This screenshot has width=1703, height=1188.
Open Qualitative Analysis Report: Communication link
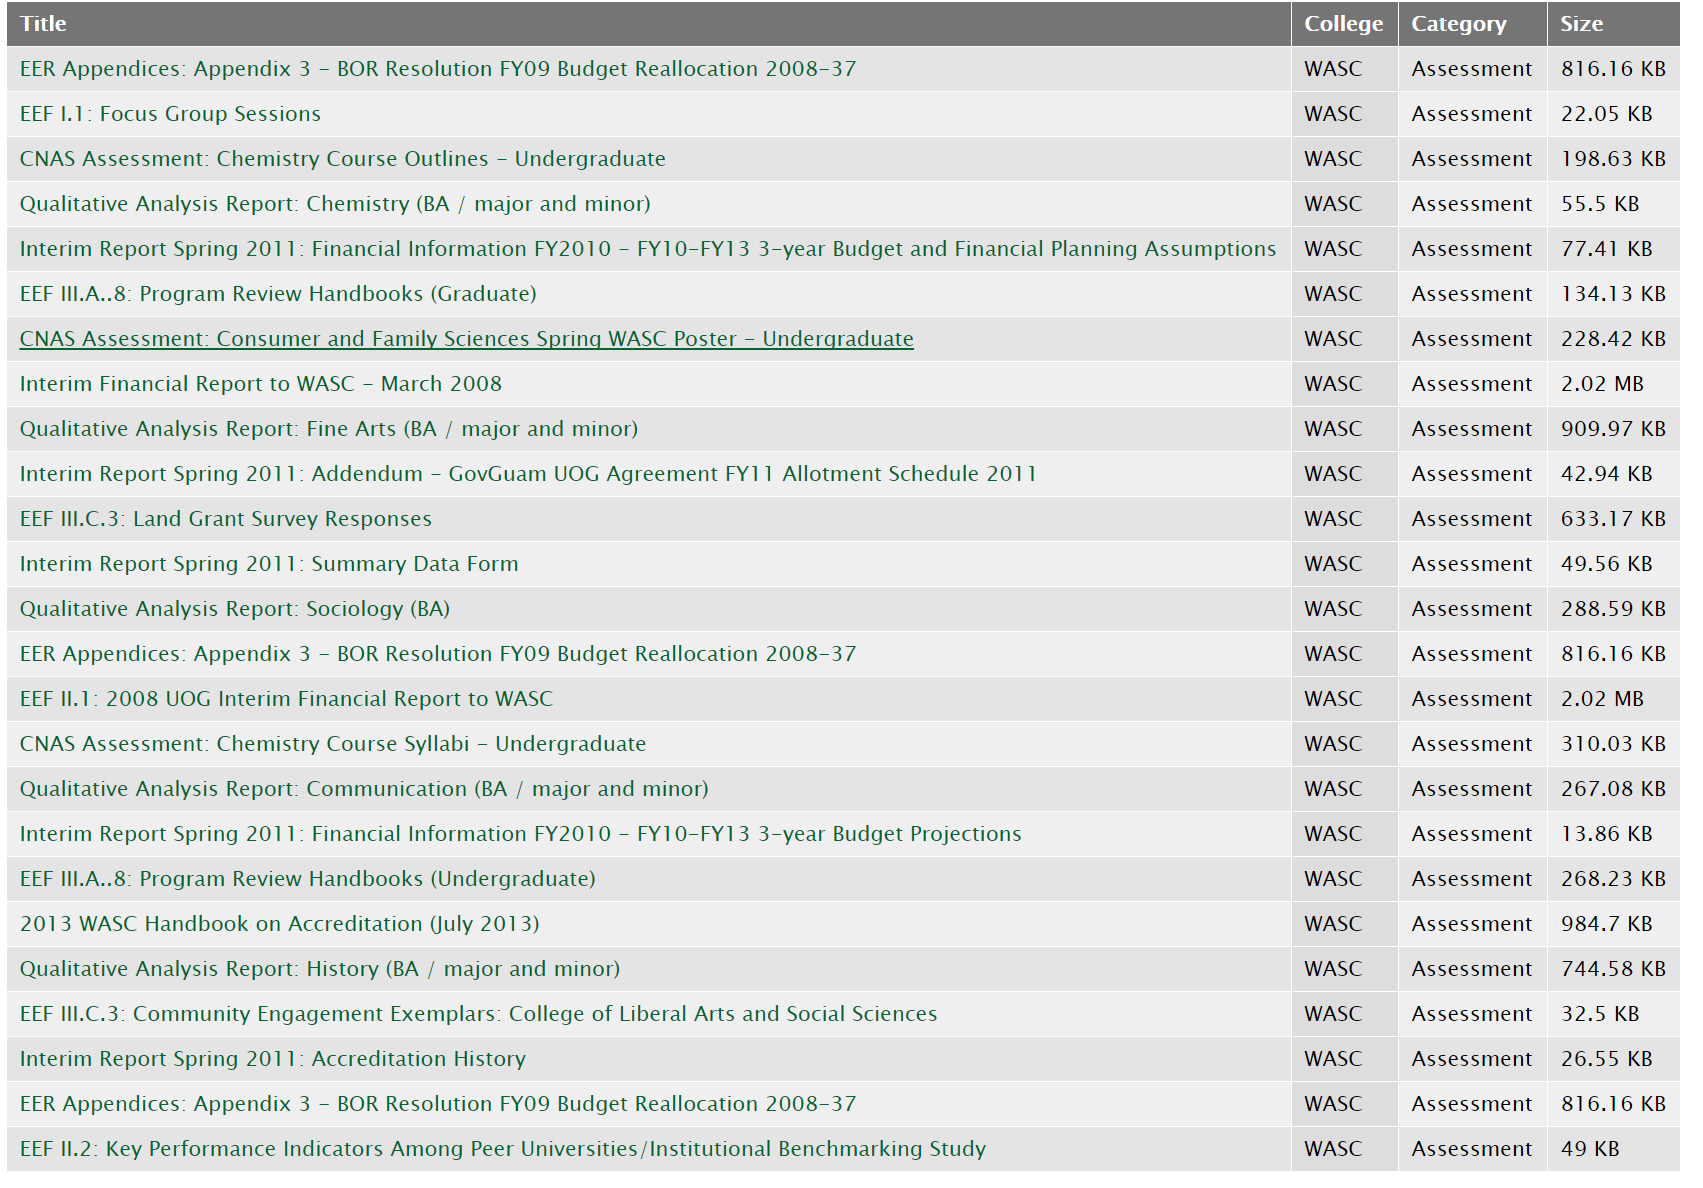click(364, 789)
